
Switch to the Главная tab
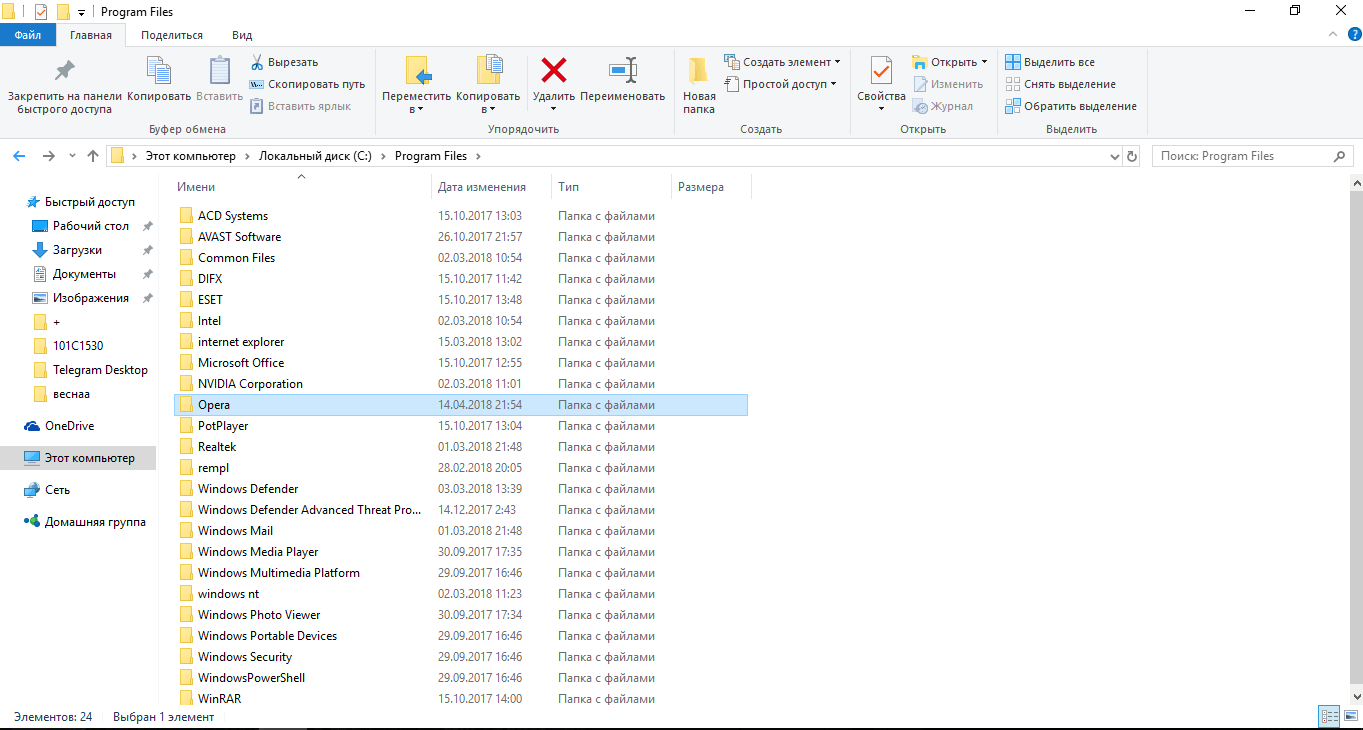91,35
